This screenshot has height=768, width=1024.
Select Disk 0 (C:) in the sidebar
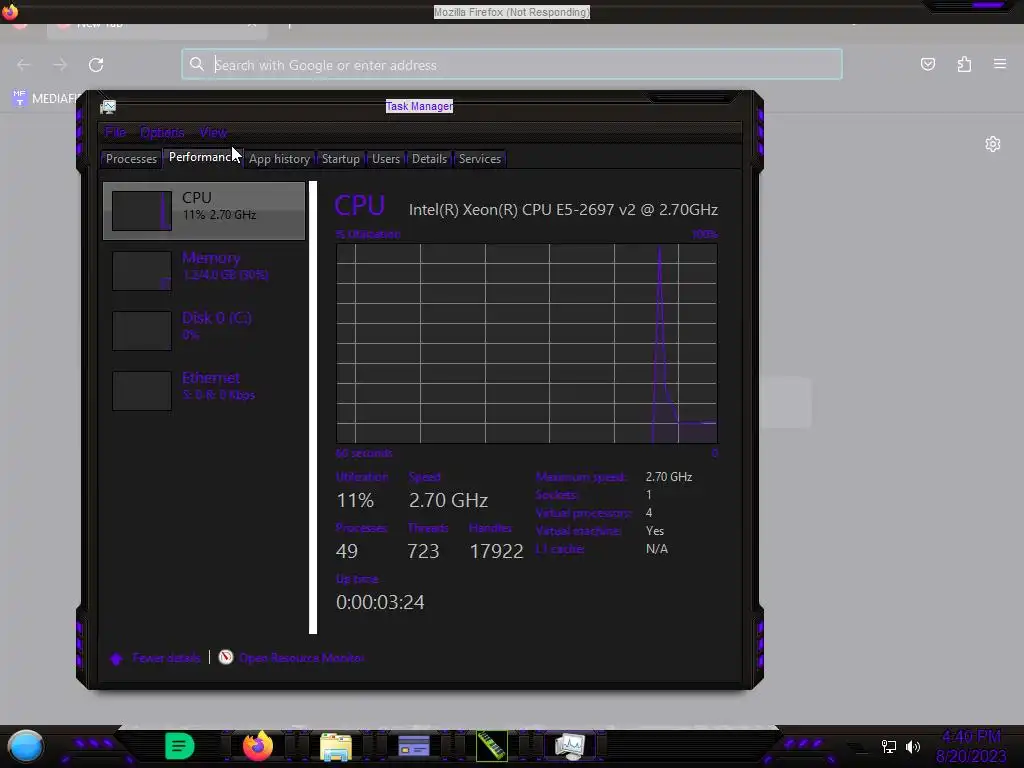point(204,330)
